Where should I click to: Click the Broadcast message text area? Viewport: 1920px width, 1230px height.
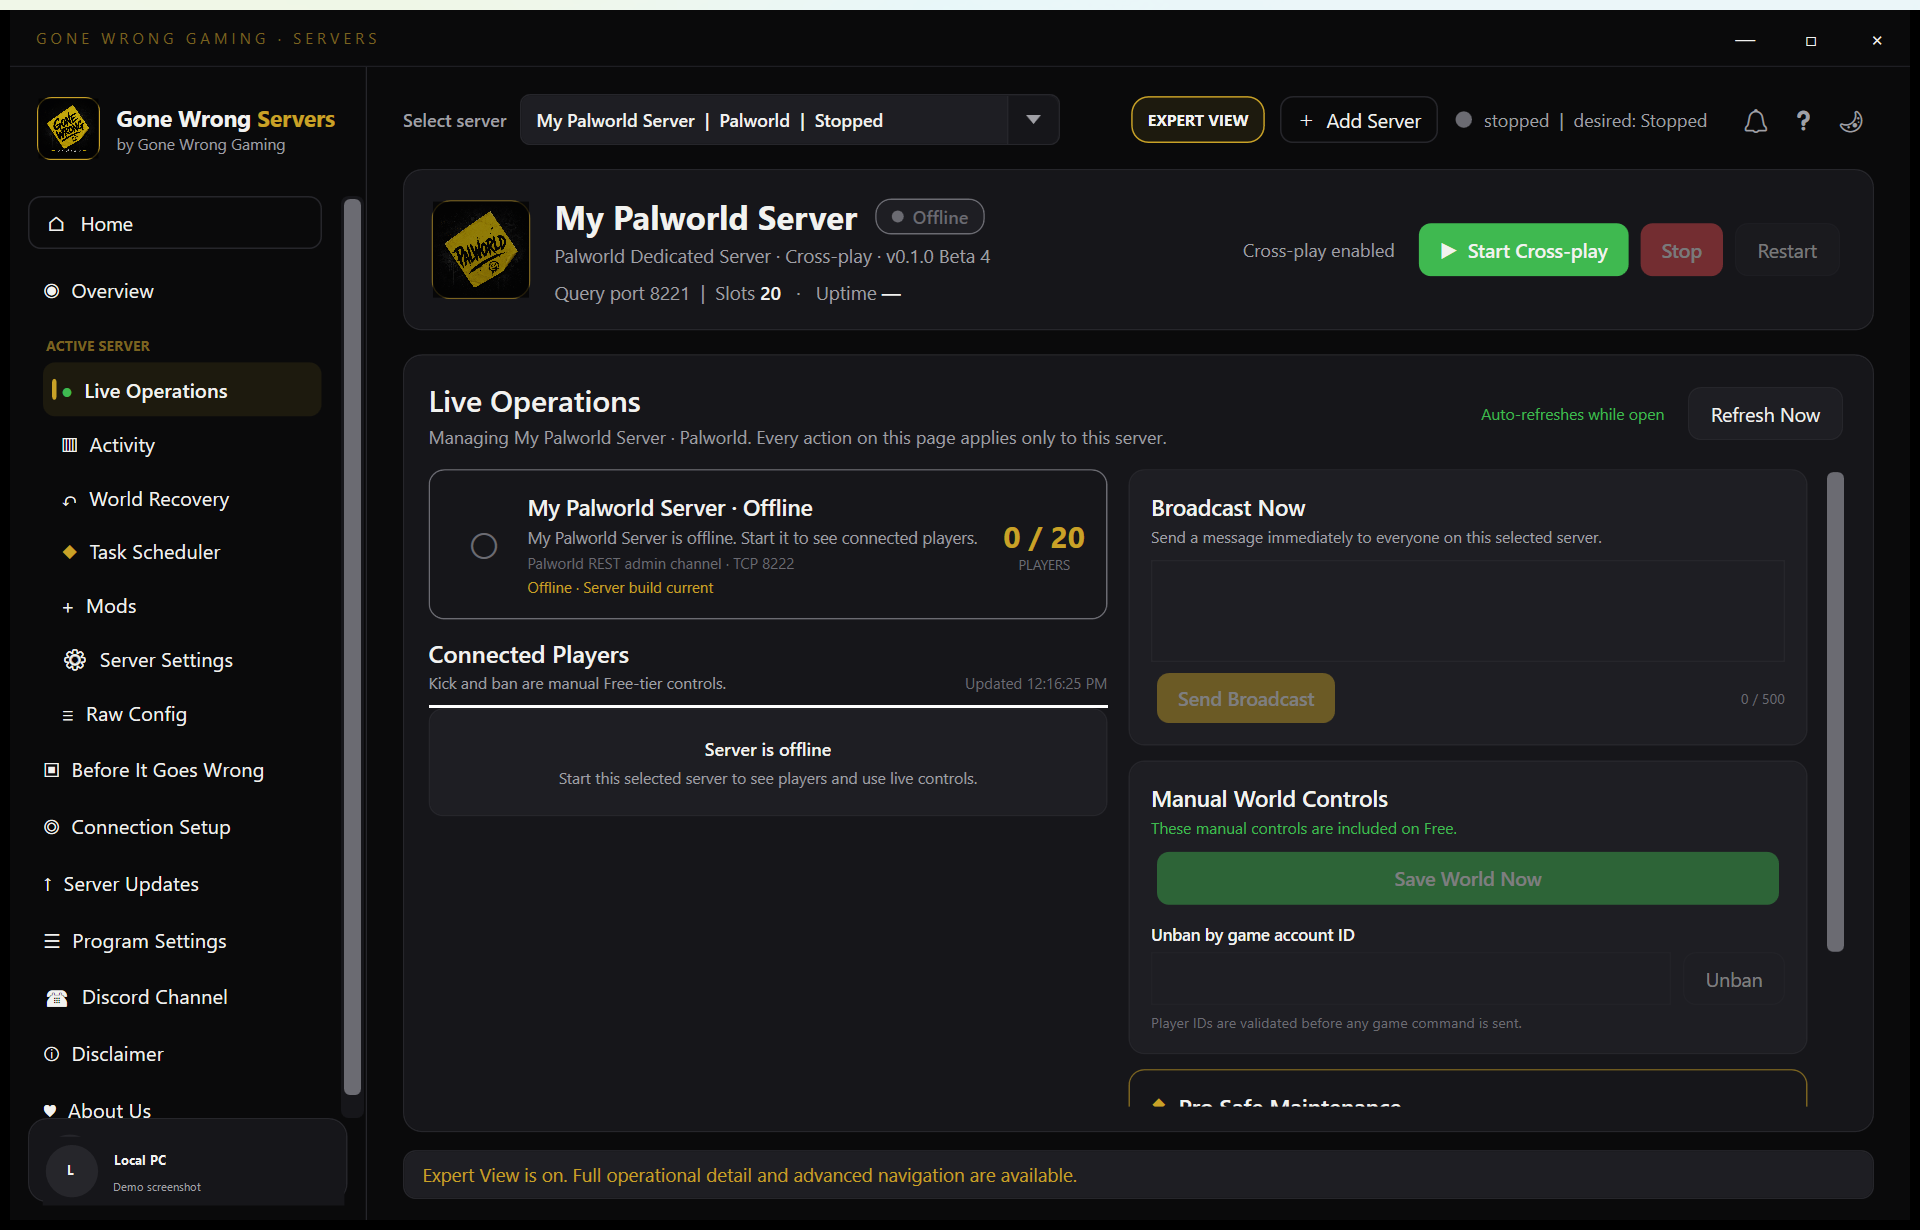(x=1467, y=610)
